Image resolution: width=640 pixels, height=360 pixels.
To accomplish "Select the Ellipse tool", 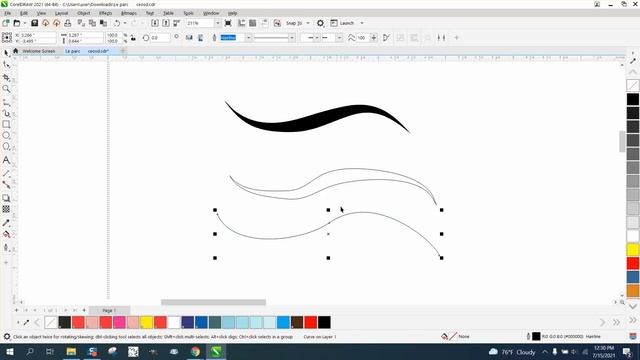I will pyautogui.click(x=6, y=135).
